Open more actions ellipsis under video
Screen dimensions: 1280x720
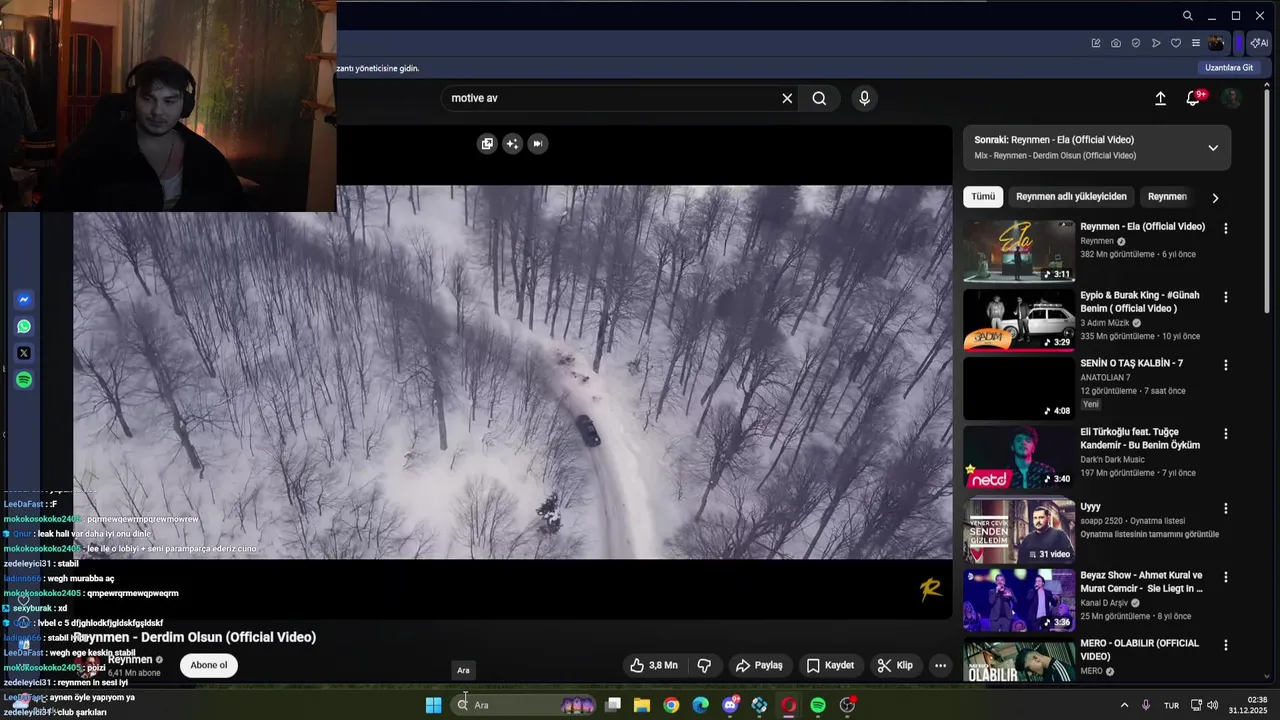point(940,665)
